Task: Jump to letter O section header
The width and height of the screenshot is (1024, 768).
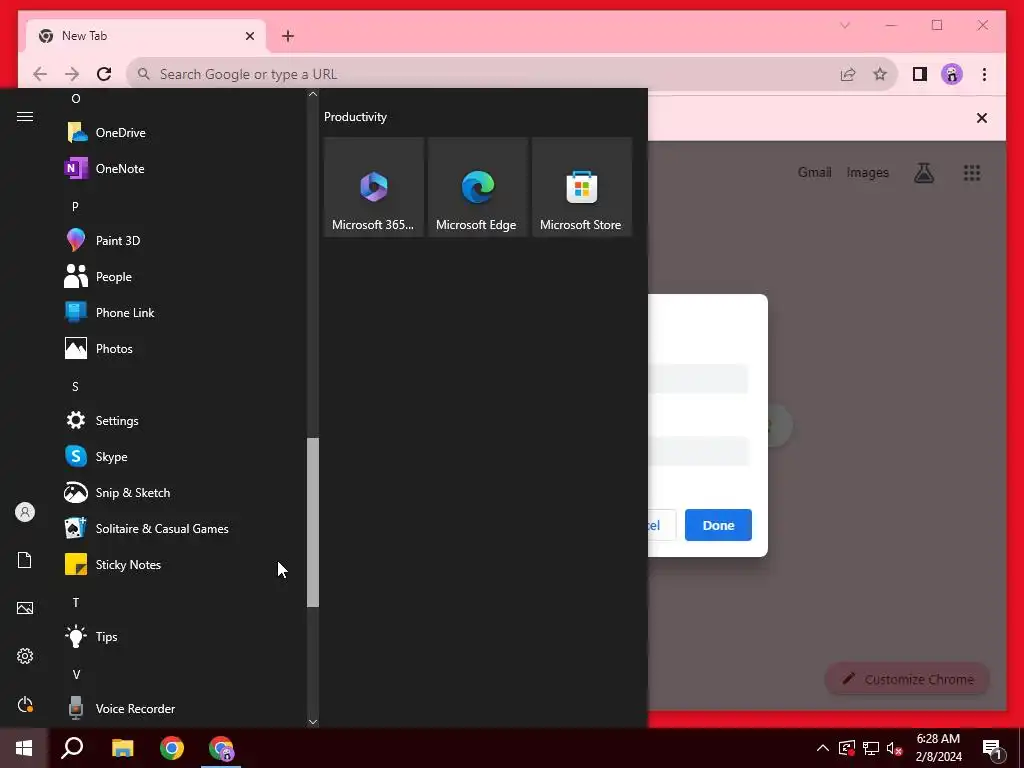Action: 76,99
